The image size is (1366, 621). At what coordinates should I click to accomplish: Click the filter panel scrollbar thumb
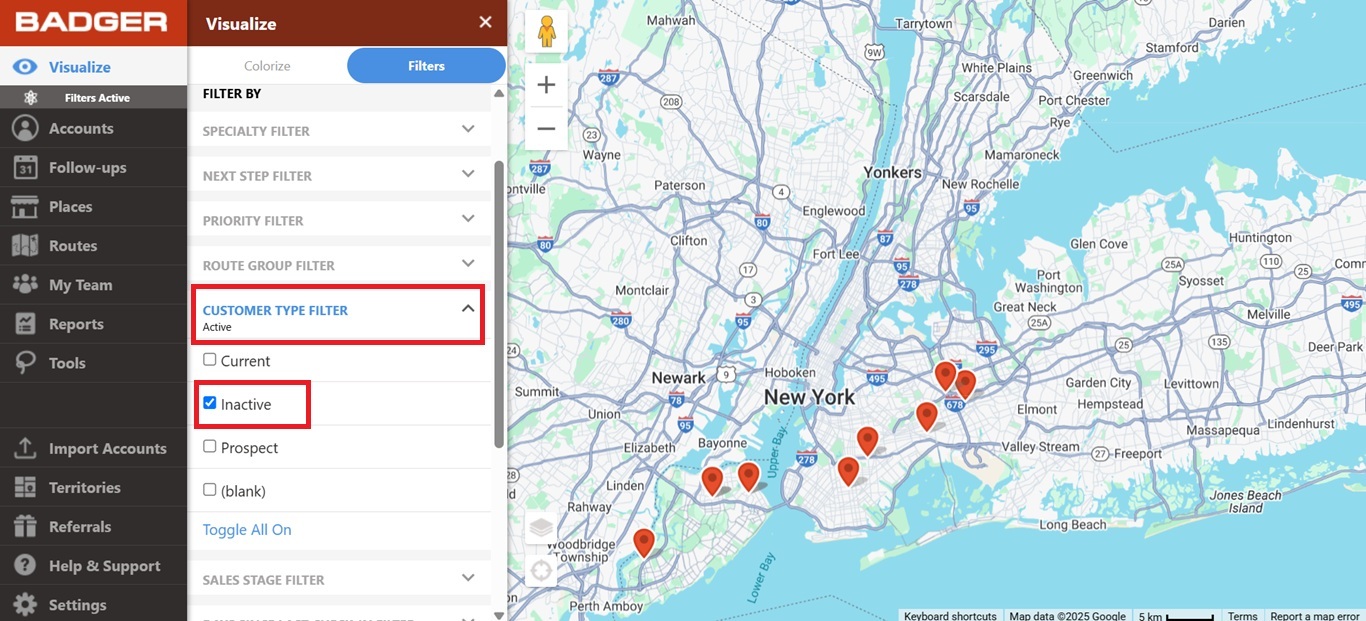[500, 304]
